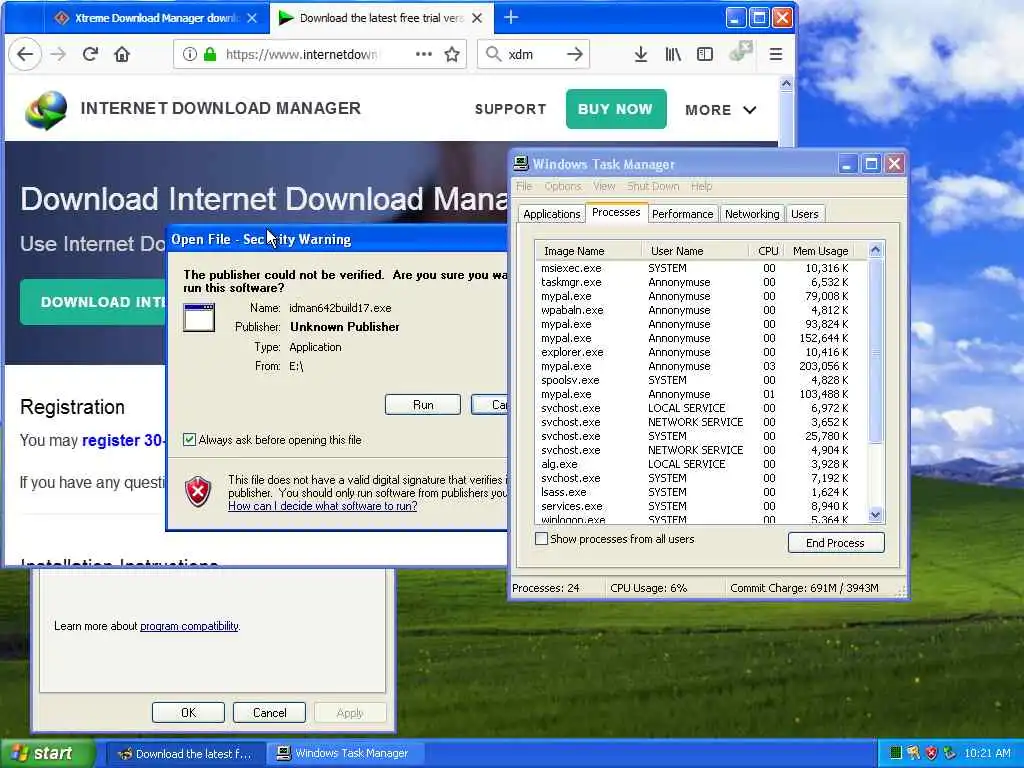Open the library icon
The height and width of the screenshot is (768, 1024).
click(673, 54)
